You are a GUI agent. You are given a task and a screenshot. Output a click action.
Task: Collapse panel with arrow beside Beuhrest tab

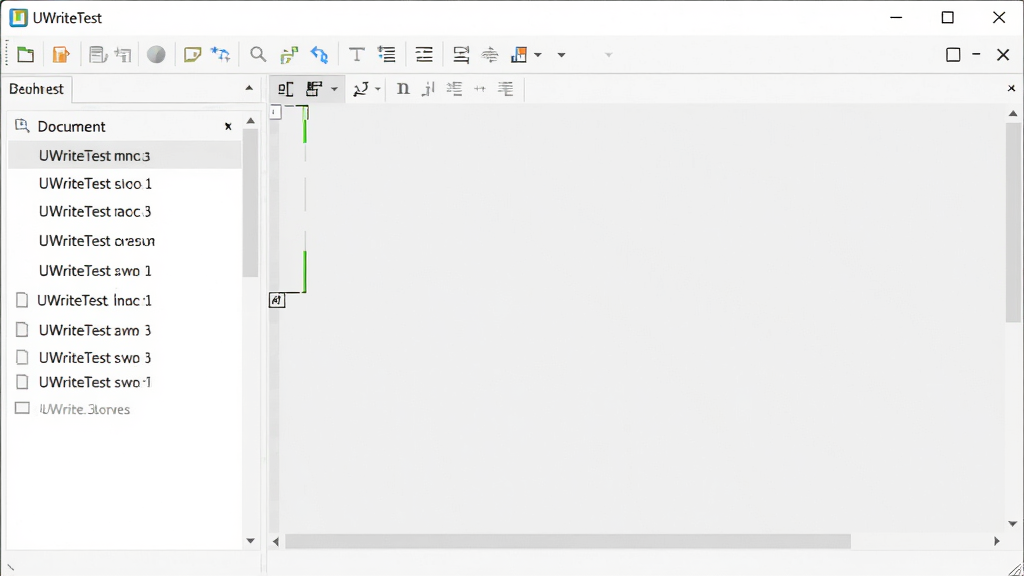249,88
